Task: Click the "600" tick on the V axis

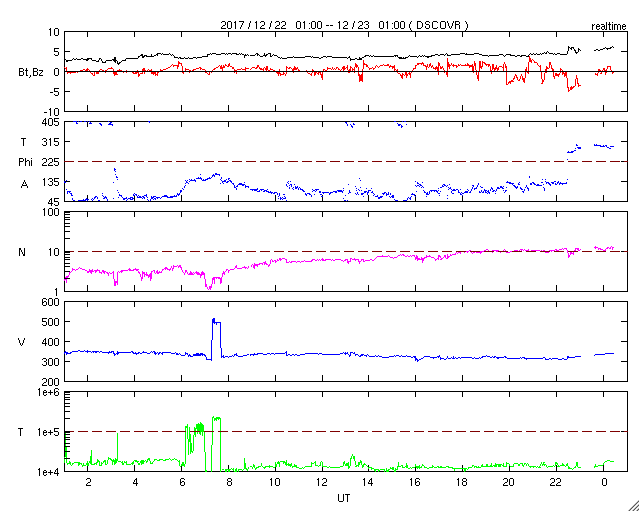Action: (52, 302)
